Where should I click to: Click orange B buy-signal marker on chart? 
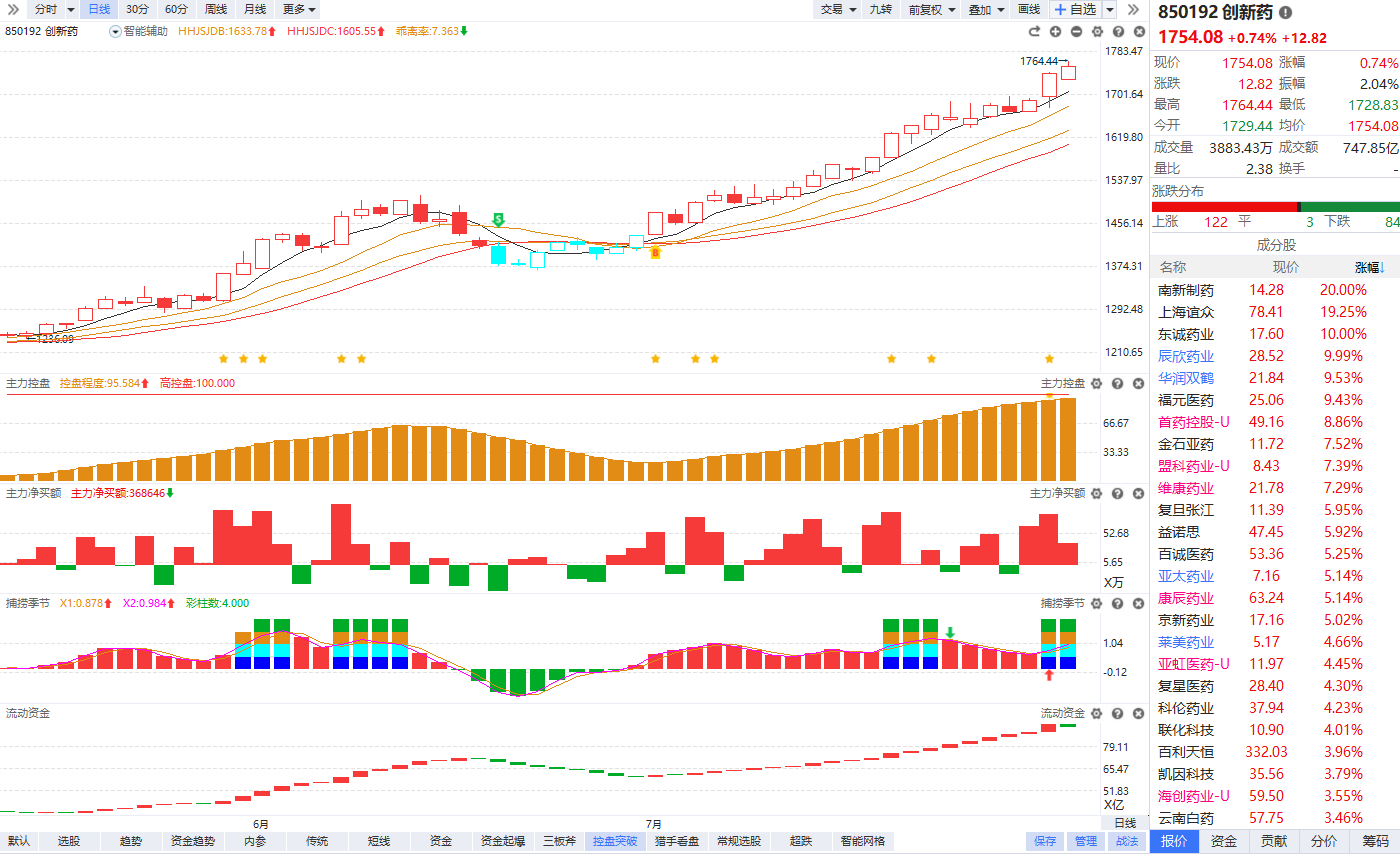655,254
